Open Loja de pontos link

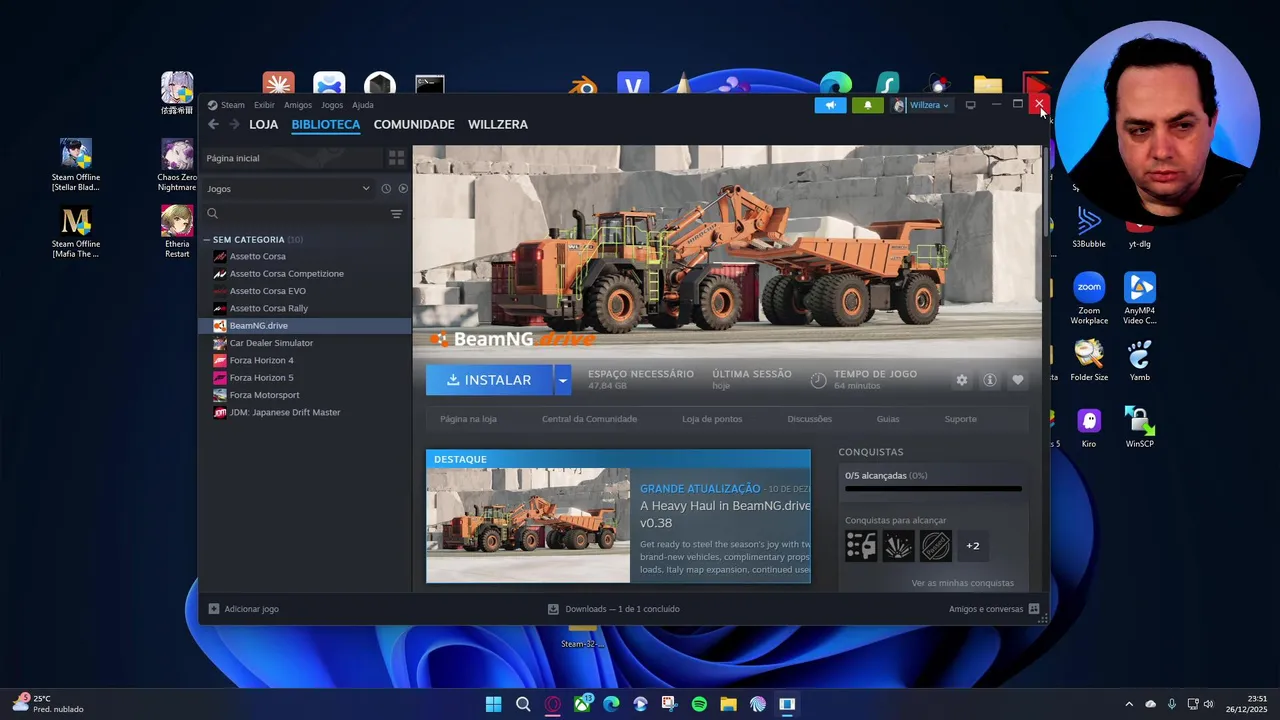click(712, 419)
